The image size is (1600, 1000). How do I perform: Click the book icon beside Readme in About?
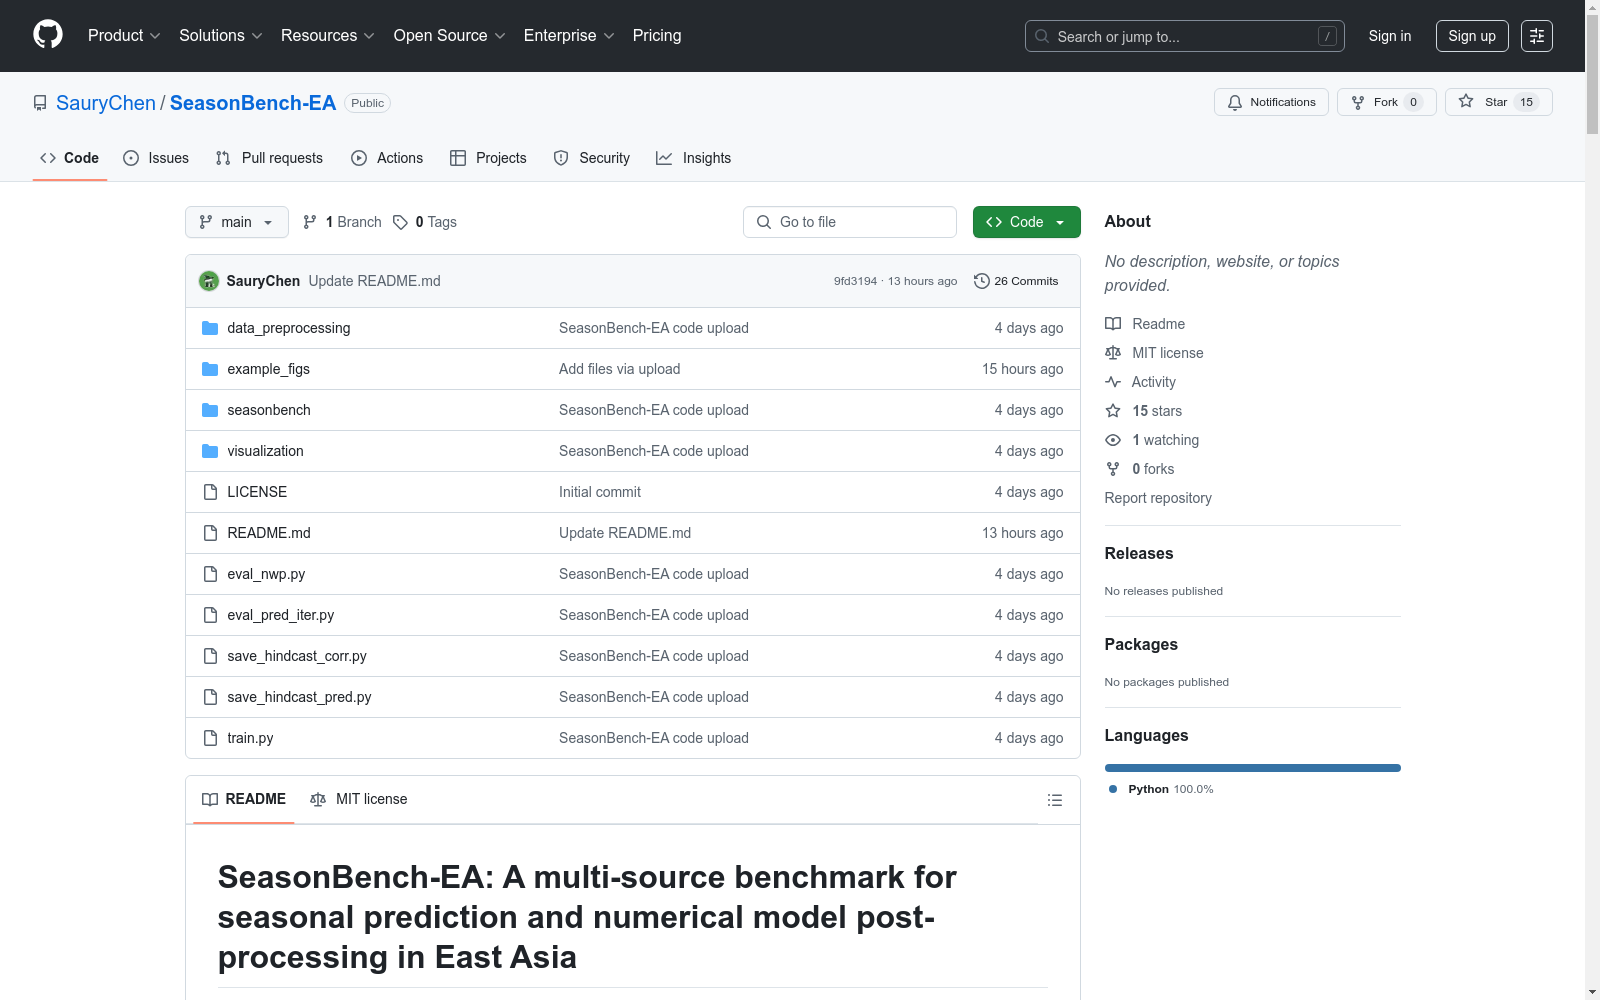(1113, 324)
